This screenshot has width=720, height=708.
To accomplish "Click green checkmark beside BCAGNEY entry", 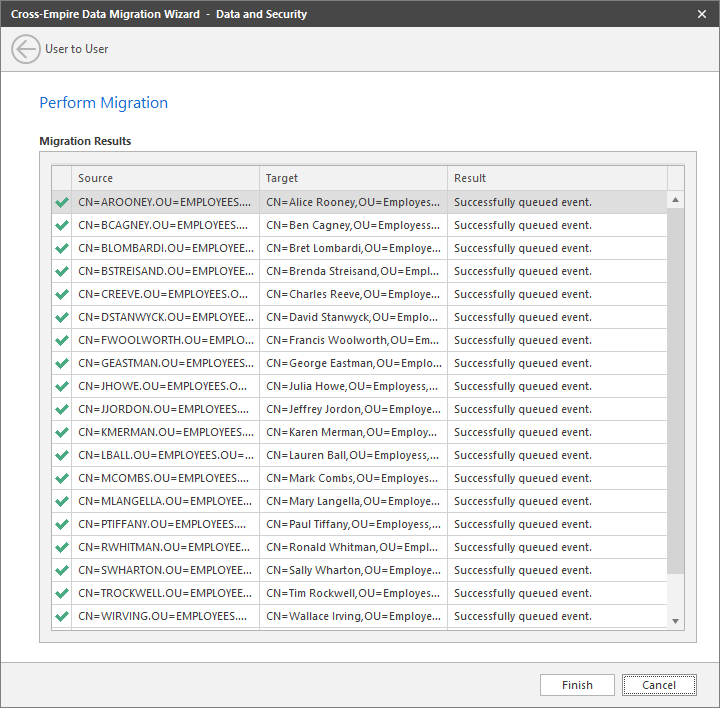I will pos(62,225).
